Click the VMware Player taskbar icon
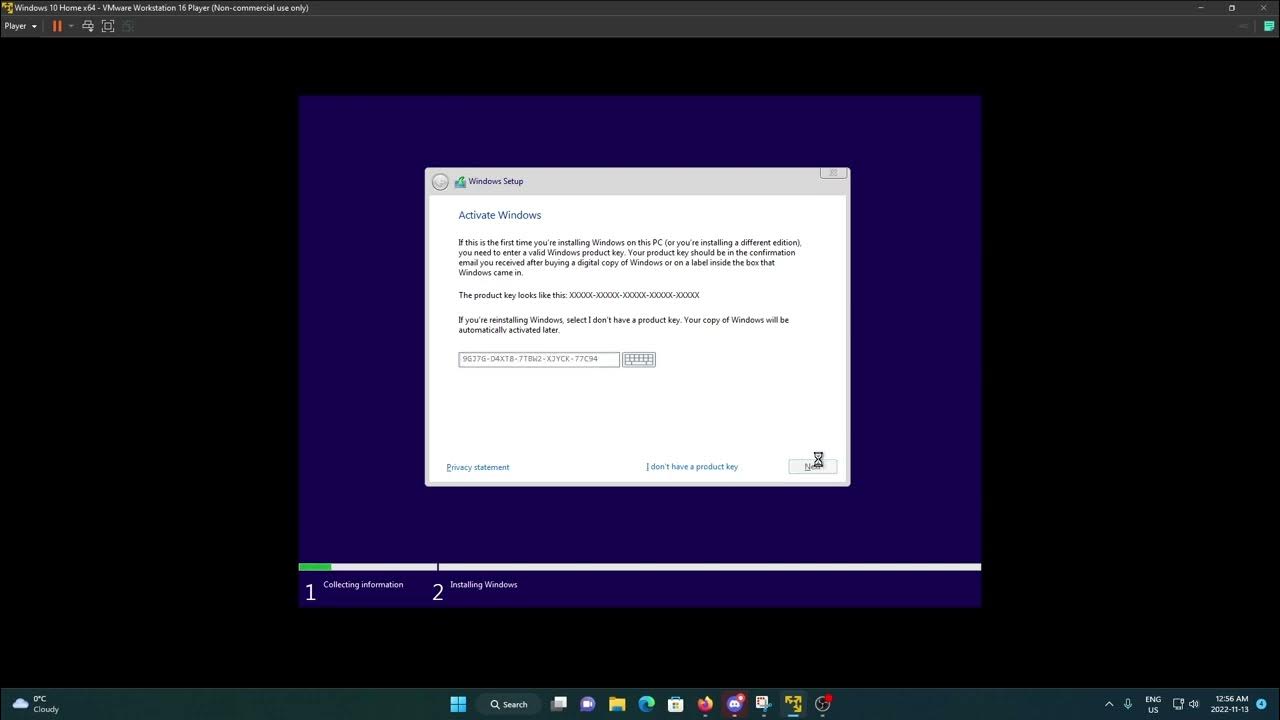 (x=793, y=704)
